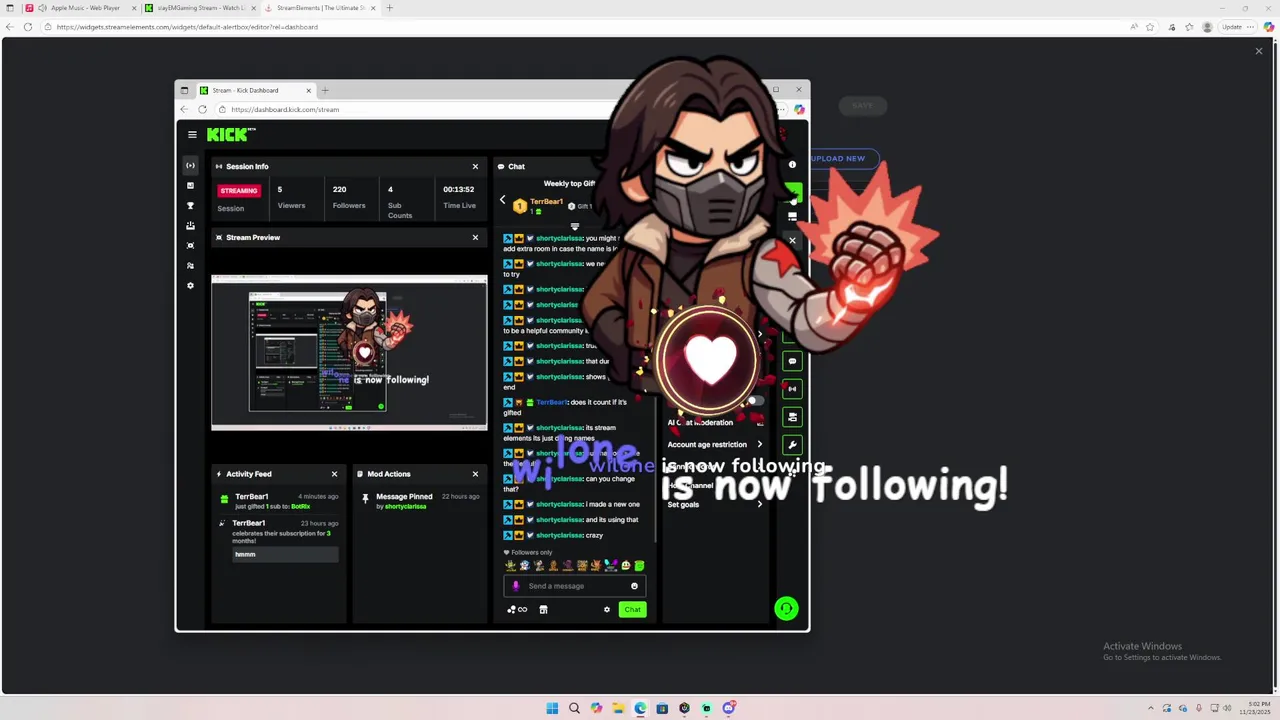Click the Message Pinned mod action
The width and height of the screenshot is (1280, 720).
point(404,497)
